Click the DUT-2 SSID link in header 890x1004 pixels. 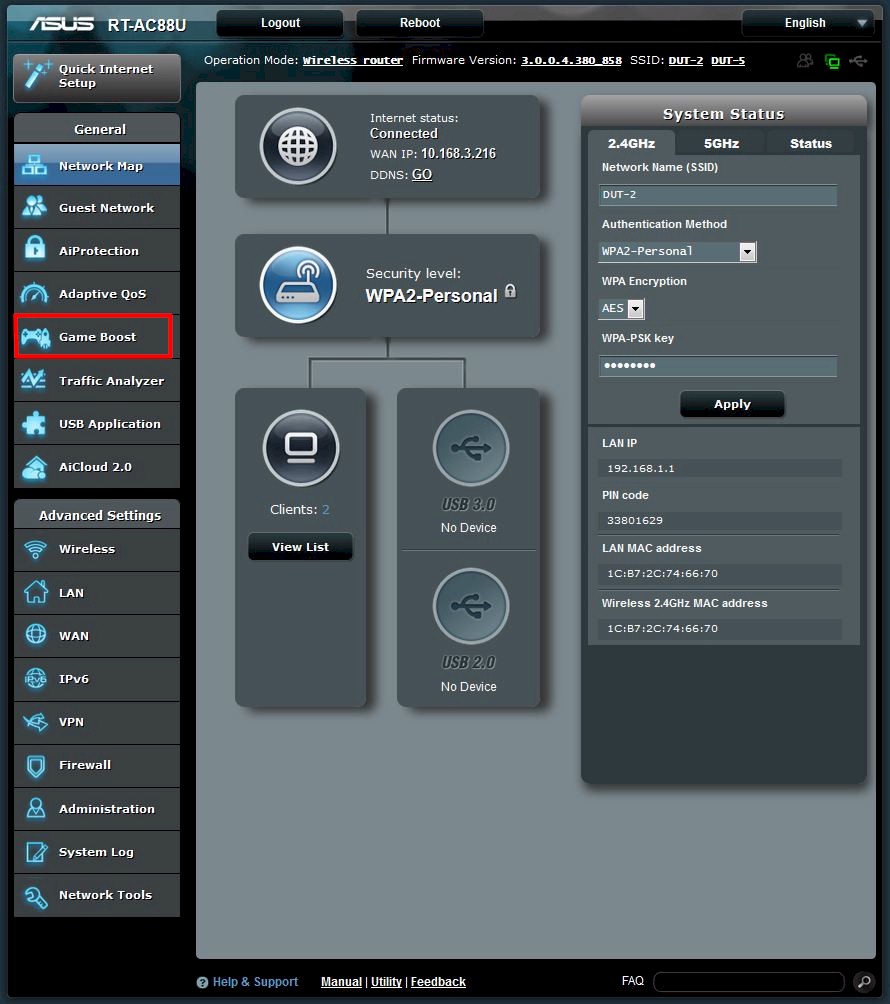[686, 60]
